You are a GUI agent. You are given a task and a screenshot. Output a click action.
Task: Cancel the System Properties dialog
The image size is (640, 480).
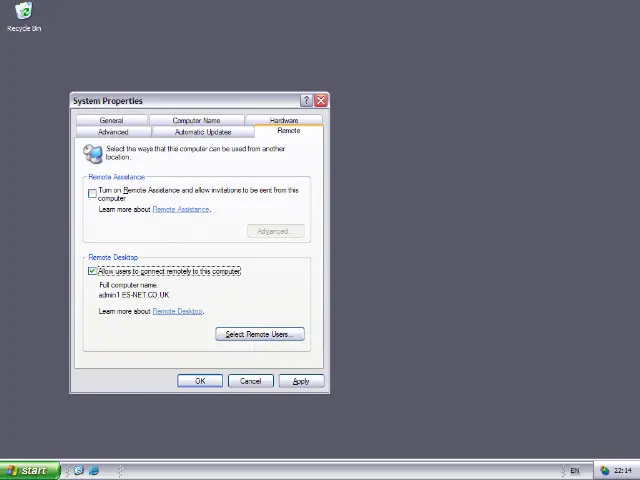tap(251, 381)
